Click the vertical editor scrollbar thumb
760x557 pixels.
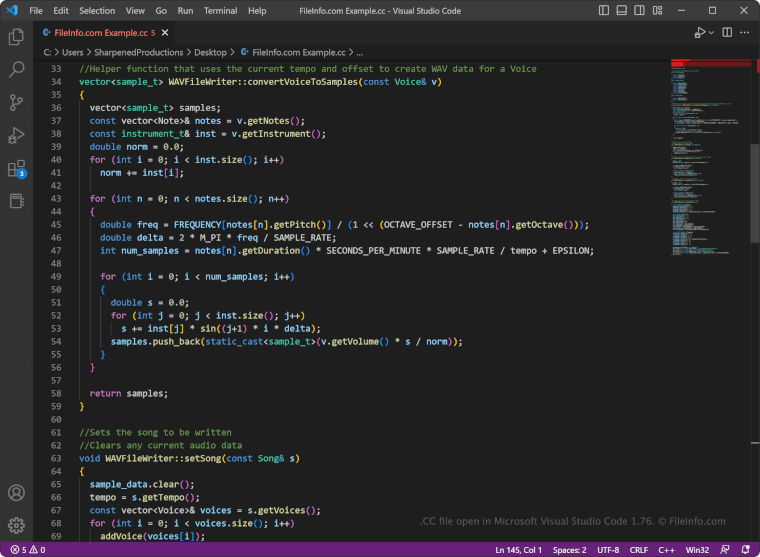coord(755,193)
